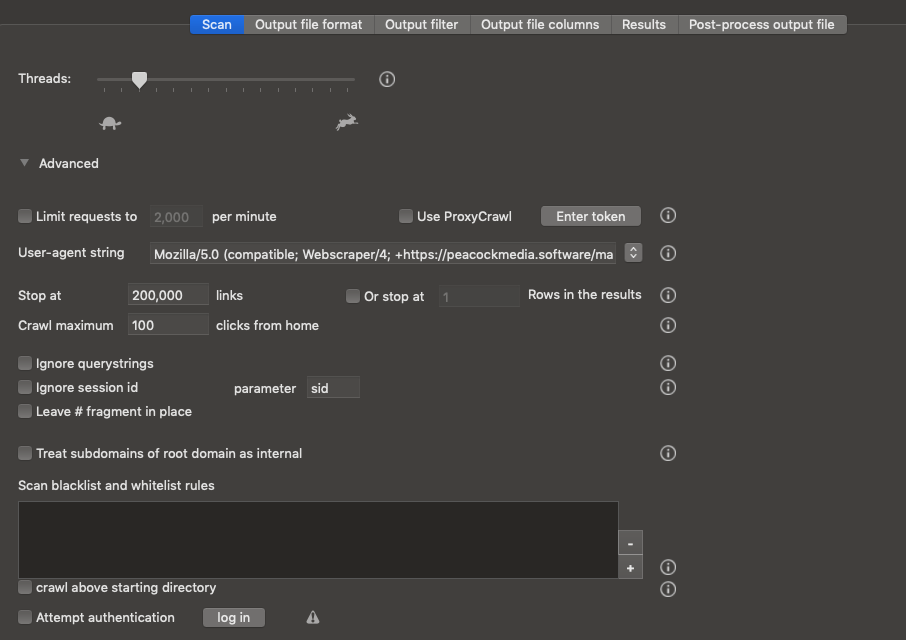
Task: Check Treat subdomains of root domain as internal
Action: (25, 453)
